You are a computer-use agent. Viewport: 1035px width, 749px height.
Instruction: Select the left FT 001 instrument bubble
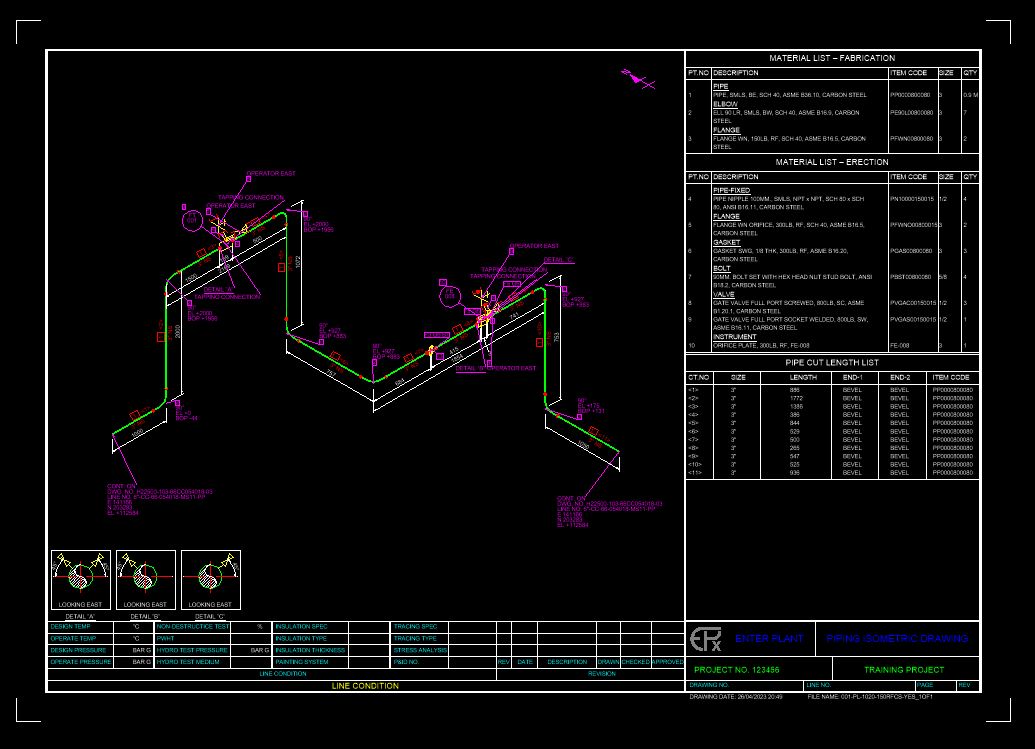click(191, 218)
